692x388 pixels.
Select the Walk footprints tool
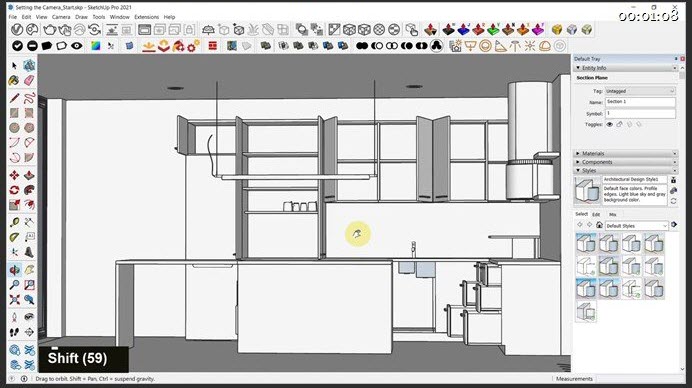tap(14, 332)
